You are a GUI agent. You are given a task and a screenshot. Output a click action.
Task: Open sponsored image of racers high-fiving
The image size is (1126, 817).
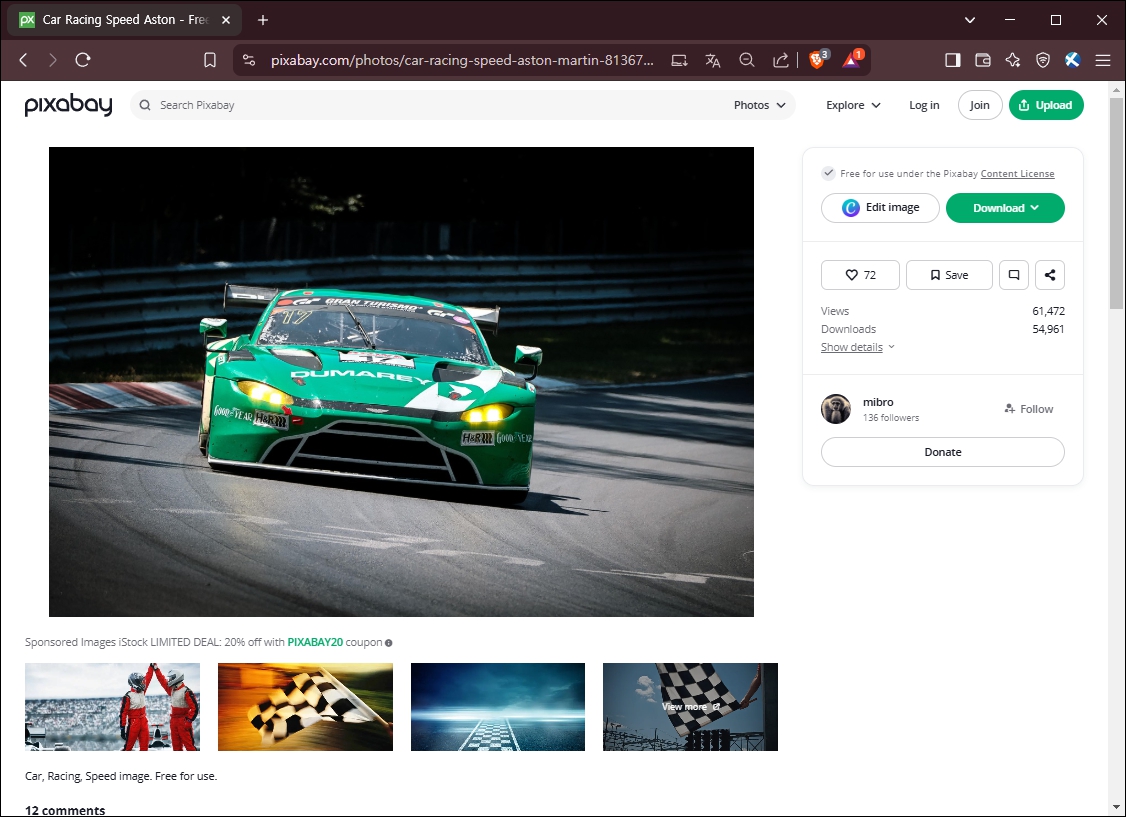[112, 706]
